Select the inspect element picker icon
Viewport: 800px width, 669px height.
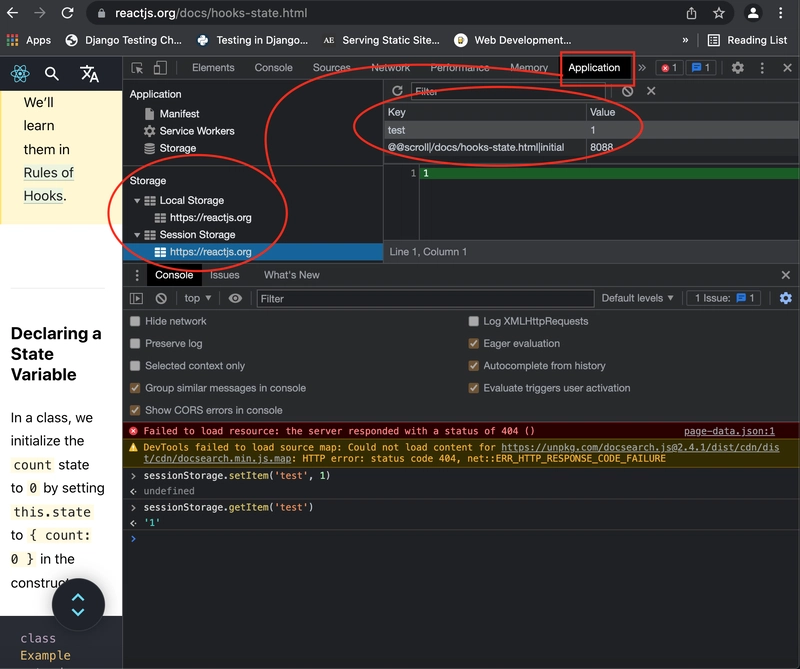pos(137,68)
